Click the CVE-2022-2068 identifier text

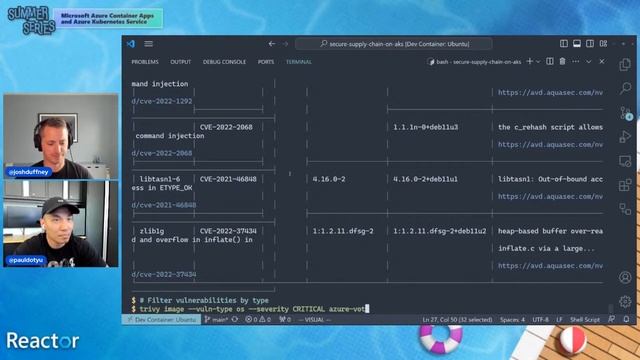226,127
